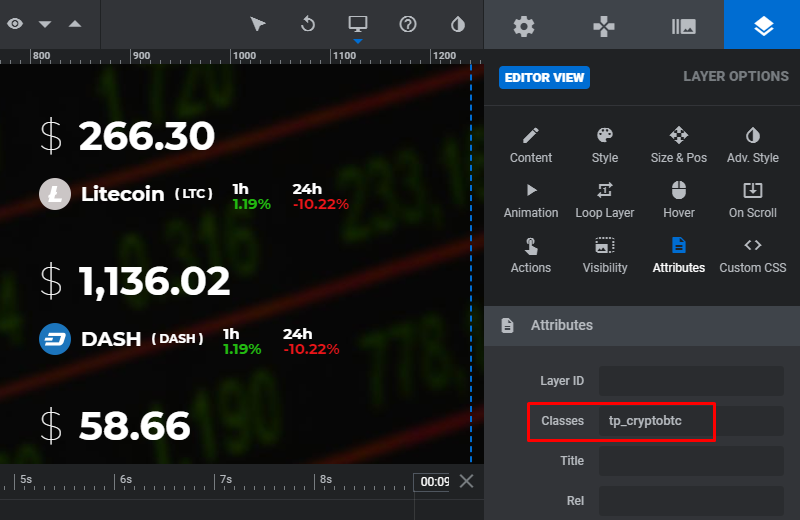The image size is (800, 520).
Task: Open the Content pencil section
Action: point(531,145)
